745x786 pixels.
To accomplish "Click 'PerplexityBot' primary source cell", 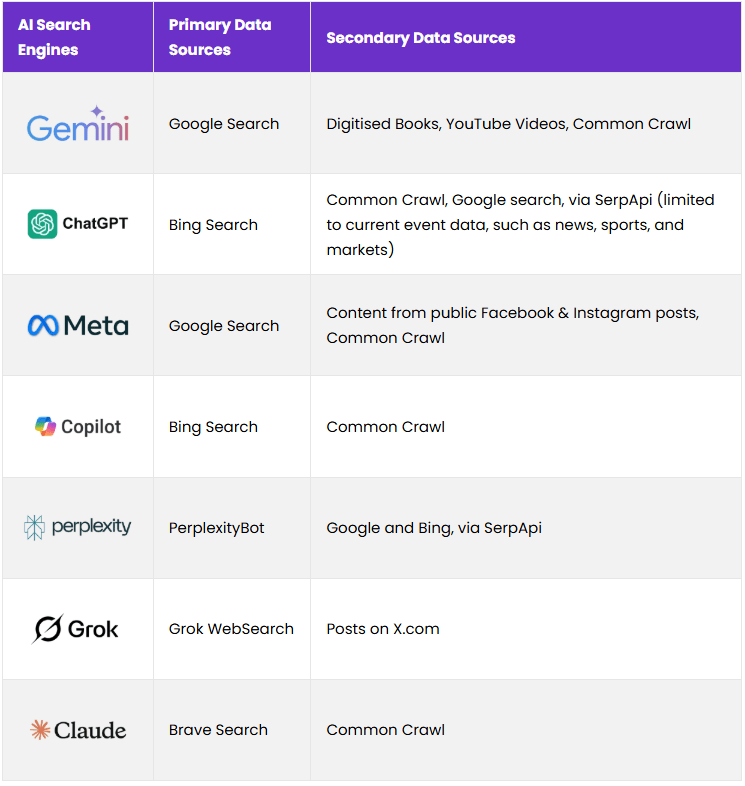I will tap(217, 528).
